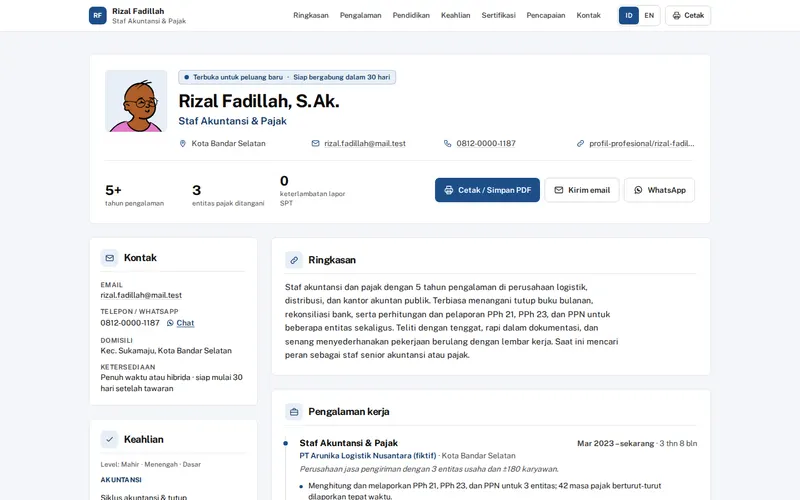This screenshot has height=500, width=800.
Task: Click phone number 0812-0000-1187 in profile header
Action: (x=486, y=143)
